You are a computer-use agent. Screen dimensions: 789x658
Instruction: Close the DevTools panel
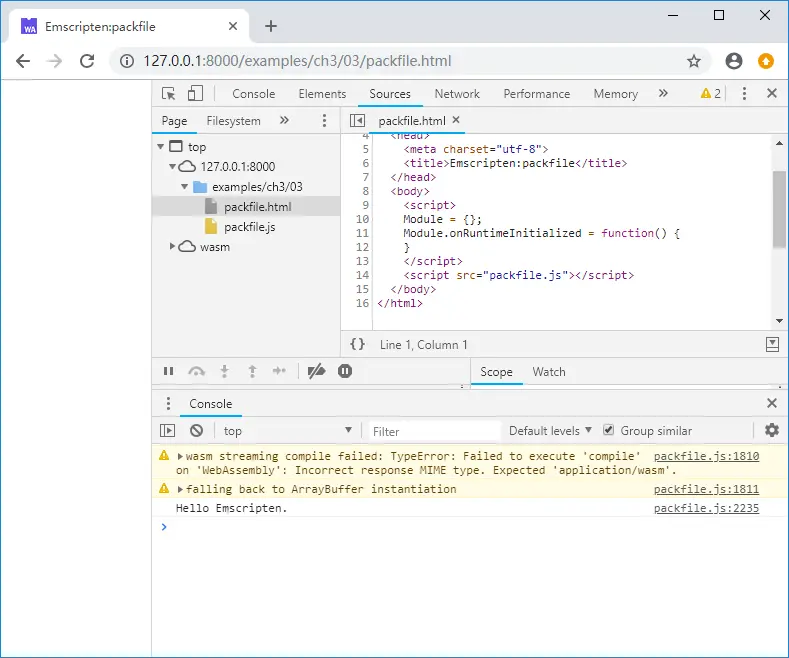point(772,93)
